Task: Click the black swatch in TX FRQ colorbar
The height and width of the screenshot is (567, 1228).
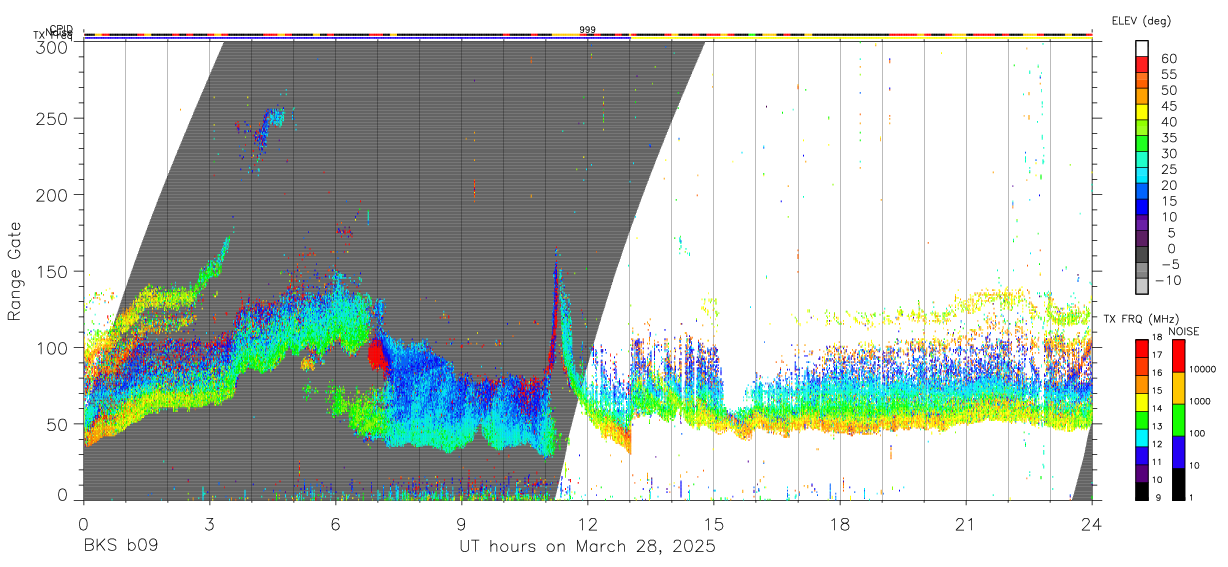Action: coord(1142,489)
